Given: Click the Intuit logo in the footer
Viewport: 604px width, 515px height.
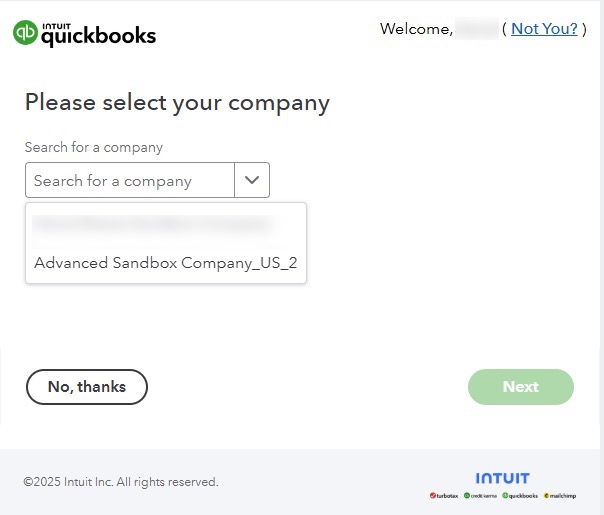Looking at the screenshot, I should tap(503, 478).
